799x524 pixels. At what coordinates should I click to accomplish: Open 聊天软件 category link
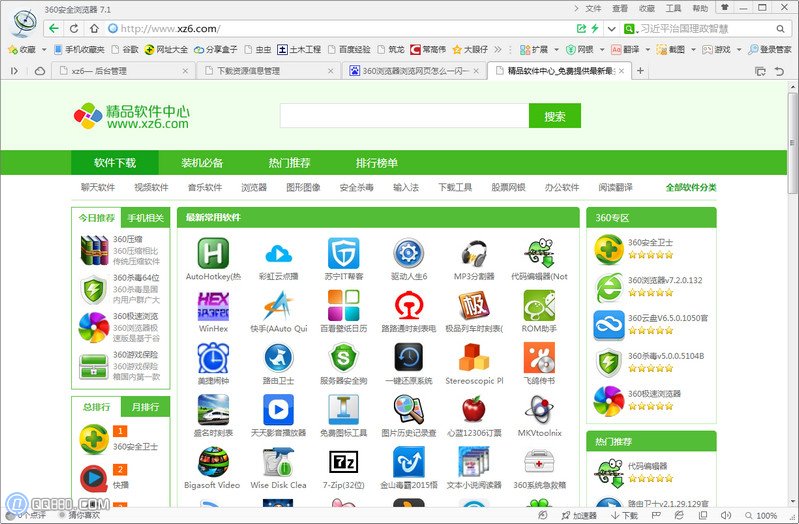(x=98, y=187)
